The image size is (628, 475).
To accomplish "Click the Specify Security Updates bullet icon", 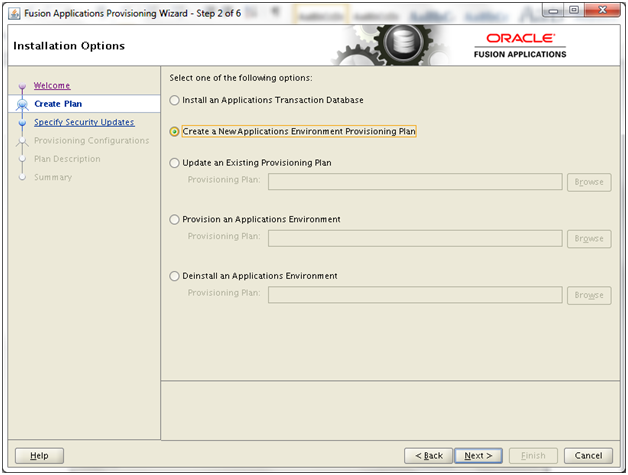I will pyautogui.click(x=22, y=123).
